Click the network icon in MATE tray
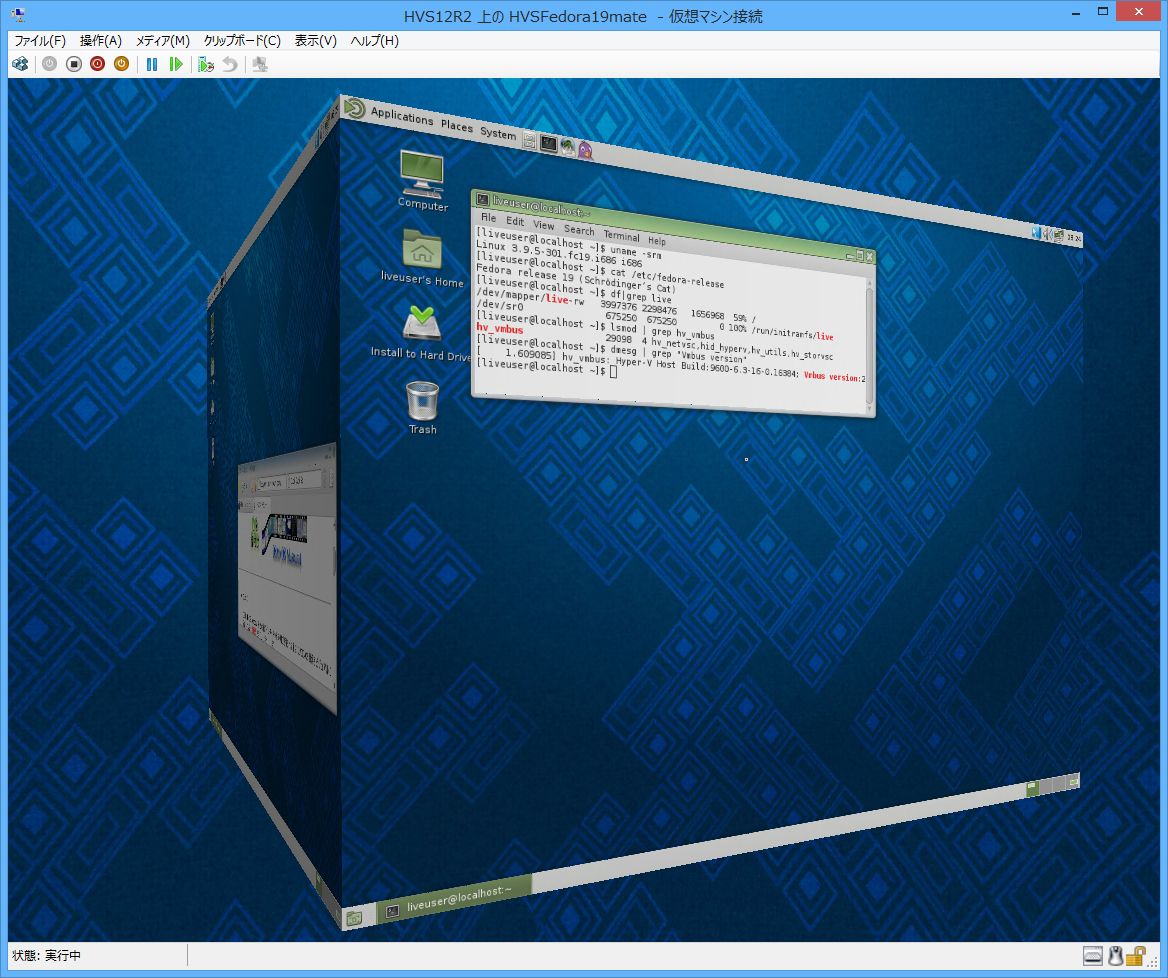 [x=1058, y=236]
